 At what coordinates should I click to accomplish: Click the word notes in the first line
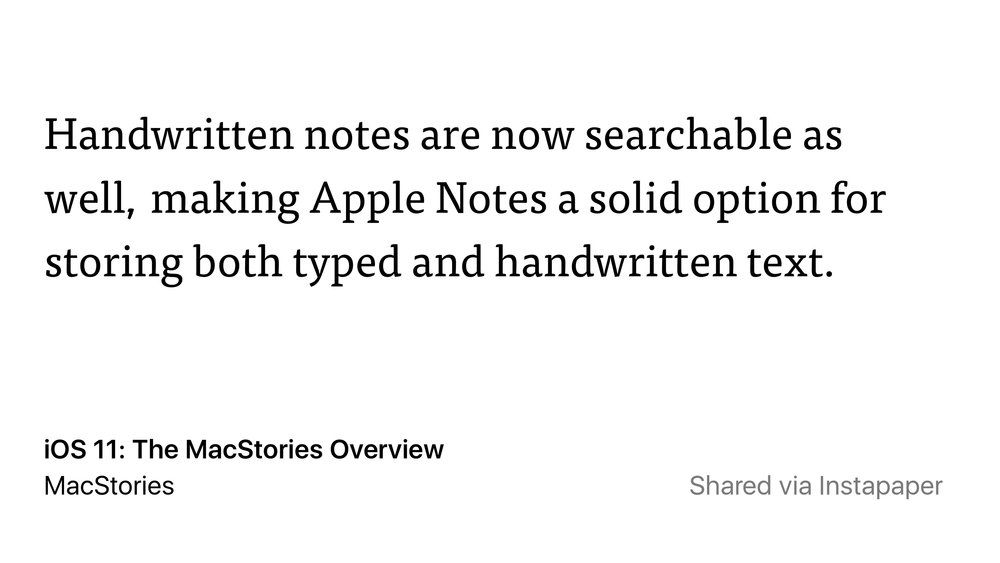[x=357, y=137]
